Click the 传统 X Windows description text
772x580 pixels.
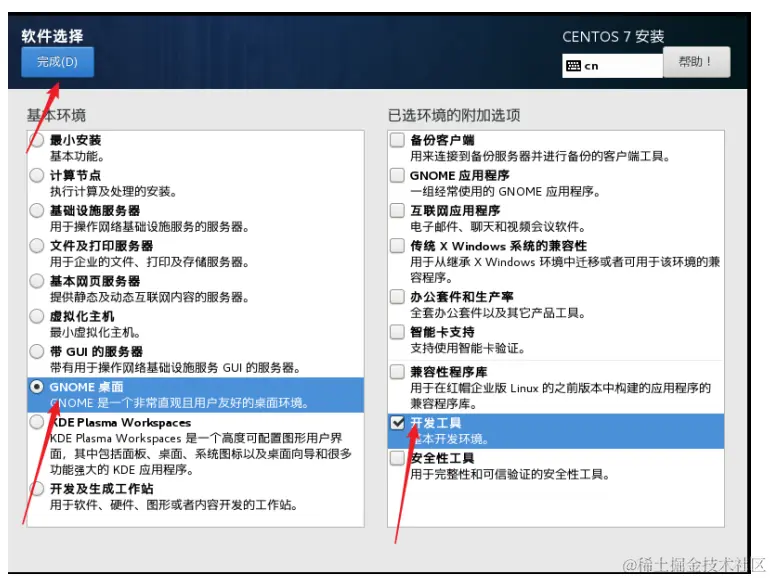pyautogui.click(x=565, y=270)
